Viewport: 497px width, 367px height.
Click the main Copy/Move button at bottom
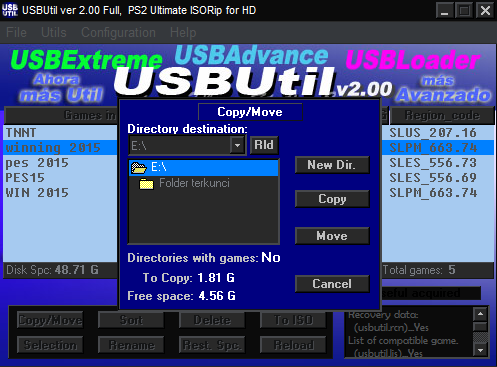coord(50,320)
